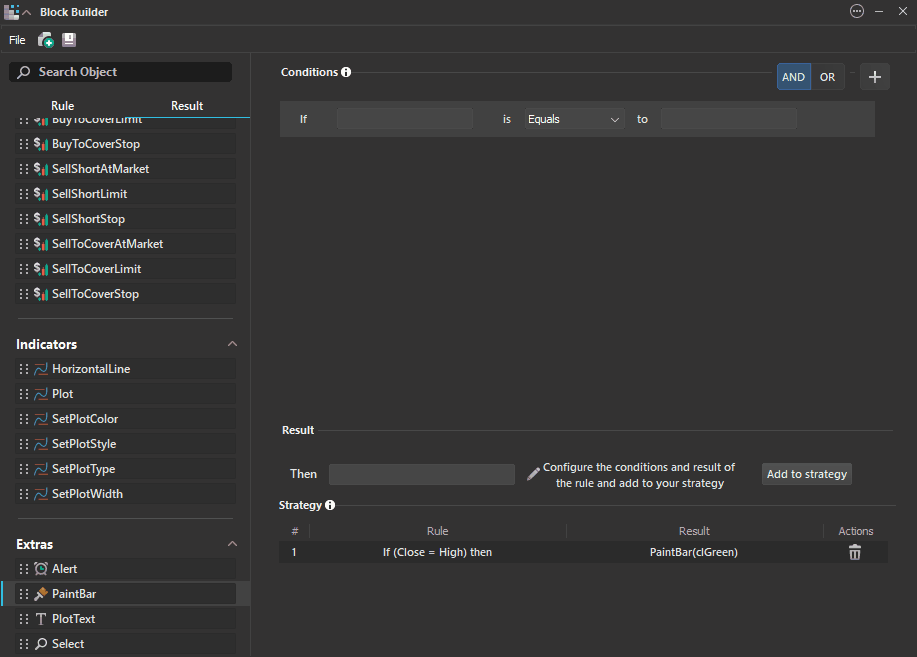The image size is (917, 657).
Task: Click the PlotText item's T icon
Action: (41, 619)
